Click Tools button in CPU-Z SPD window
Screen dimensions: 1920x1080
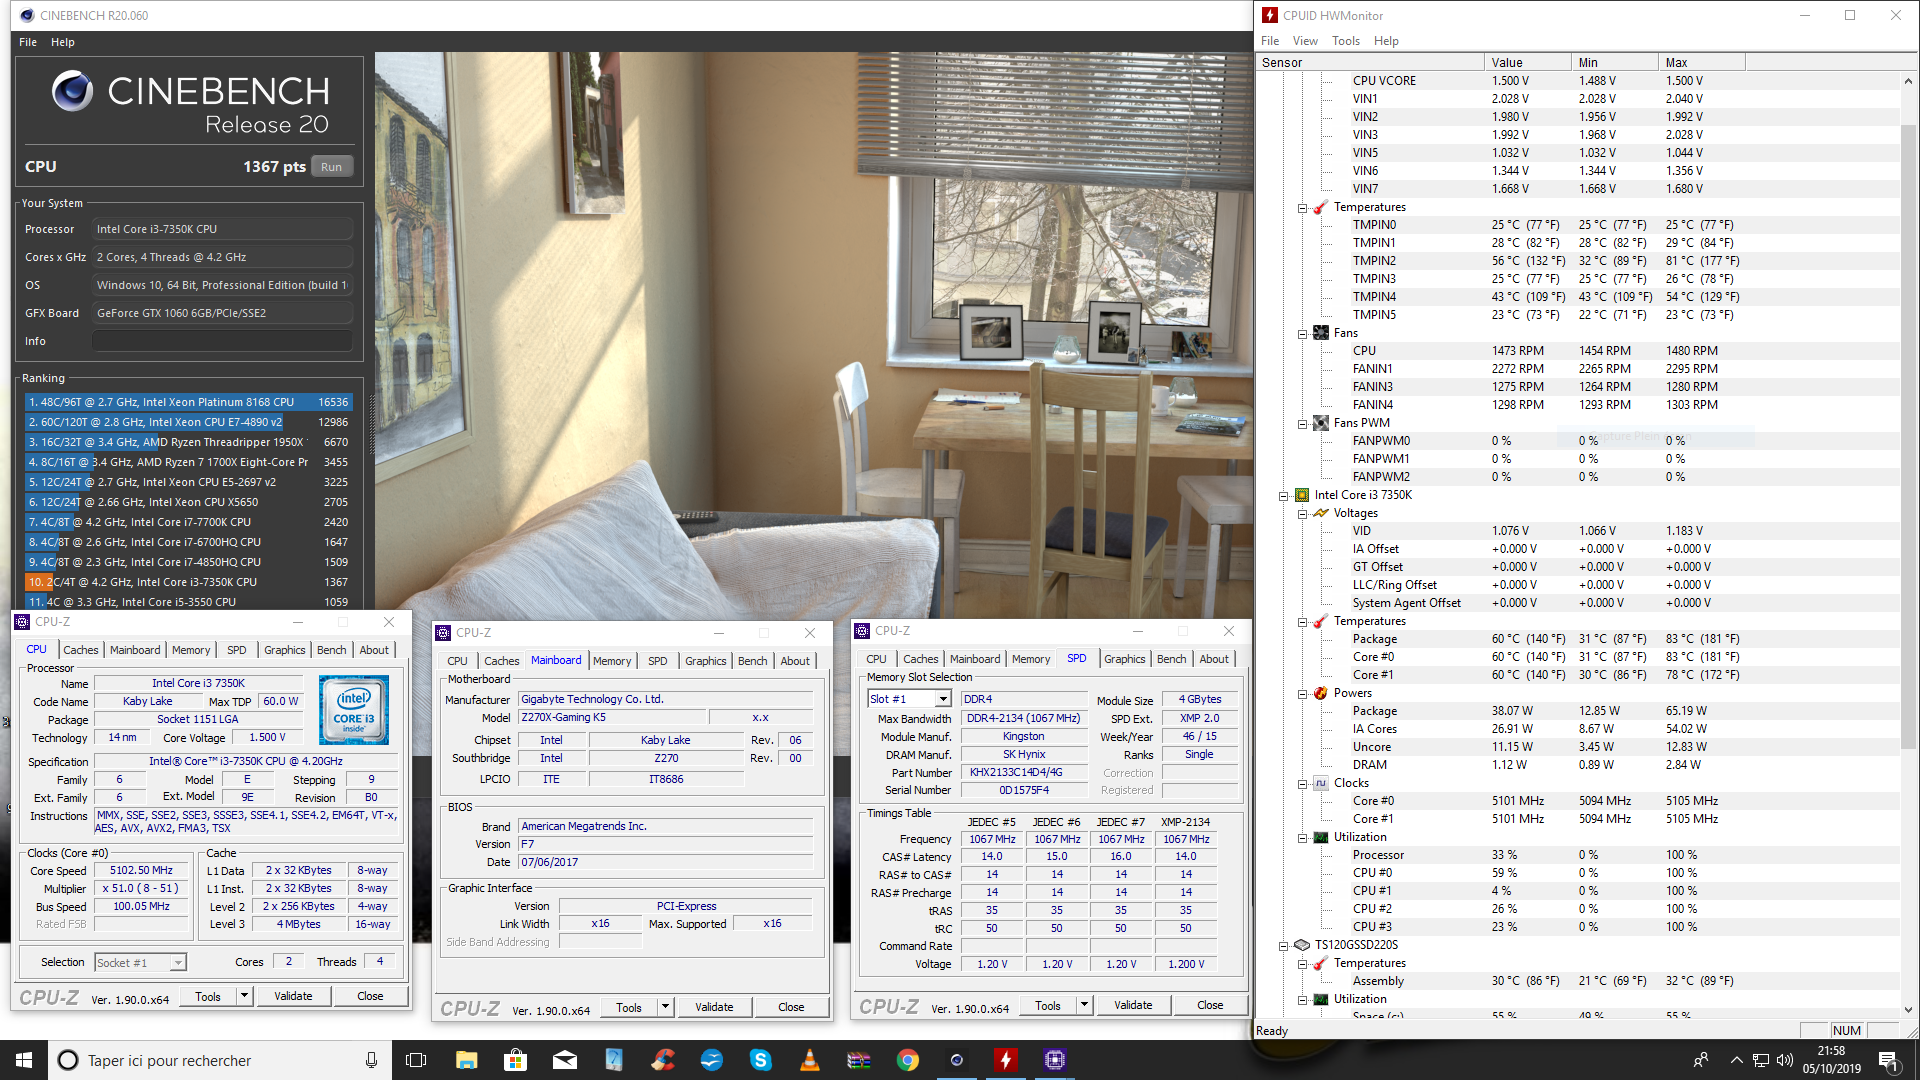(1048, 1005)
